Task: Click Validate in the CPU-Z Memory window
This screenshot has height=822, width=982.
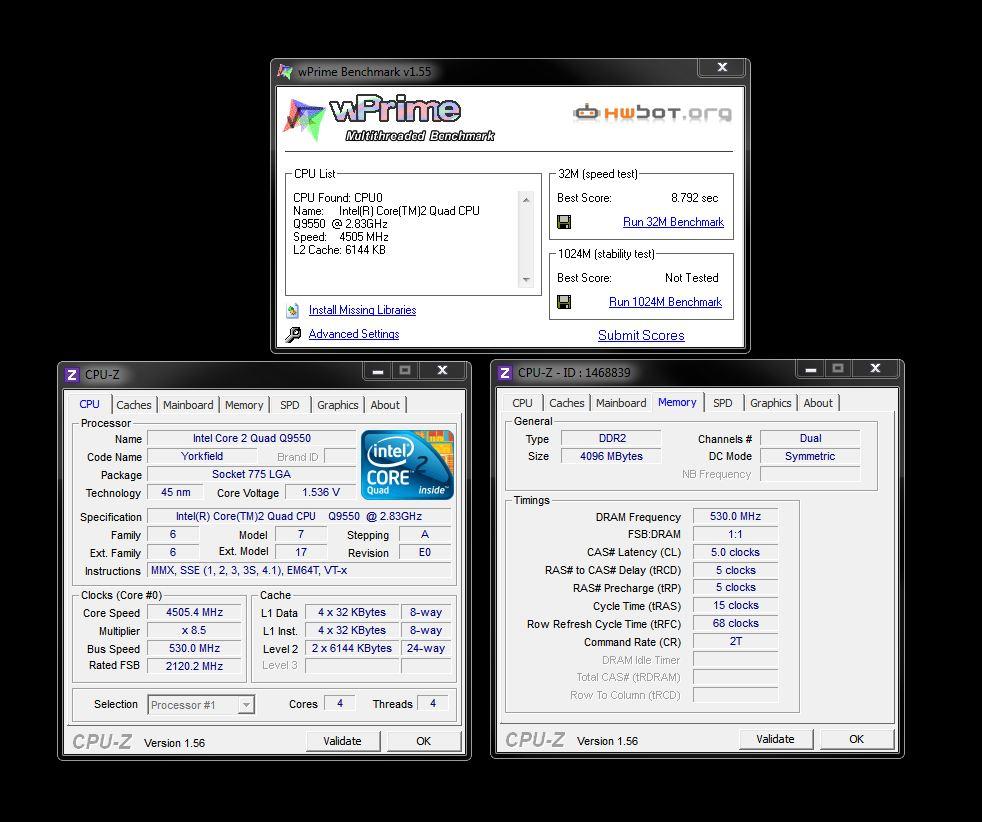Action: (x=775, y=739)
